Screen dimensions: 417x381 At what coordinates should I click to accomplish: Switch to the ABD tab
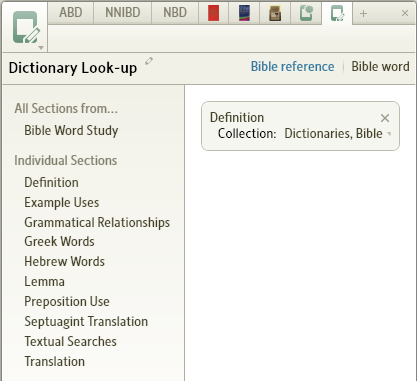(71, 13)
